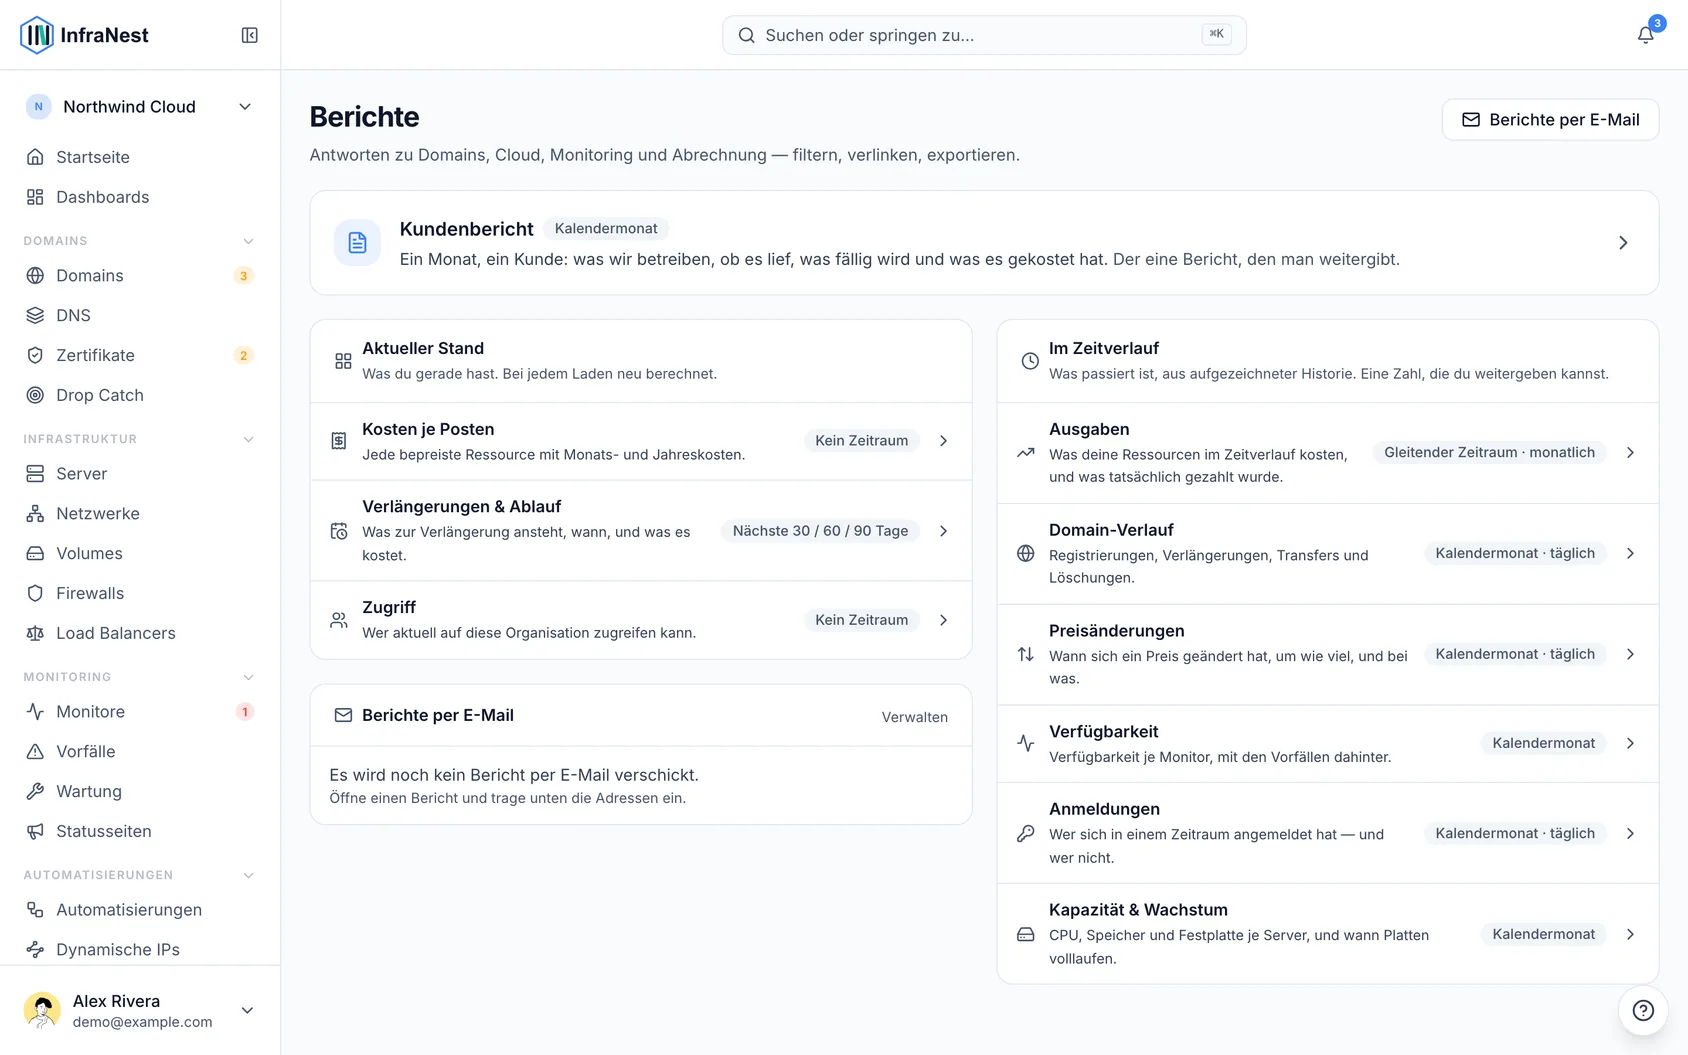Click the Berichte page title
Image resolution: width=1688 pixels, height=1055 pixels.
point(364,117)
